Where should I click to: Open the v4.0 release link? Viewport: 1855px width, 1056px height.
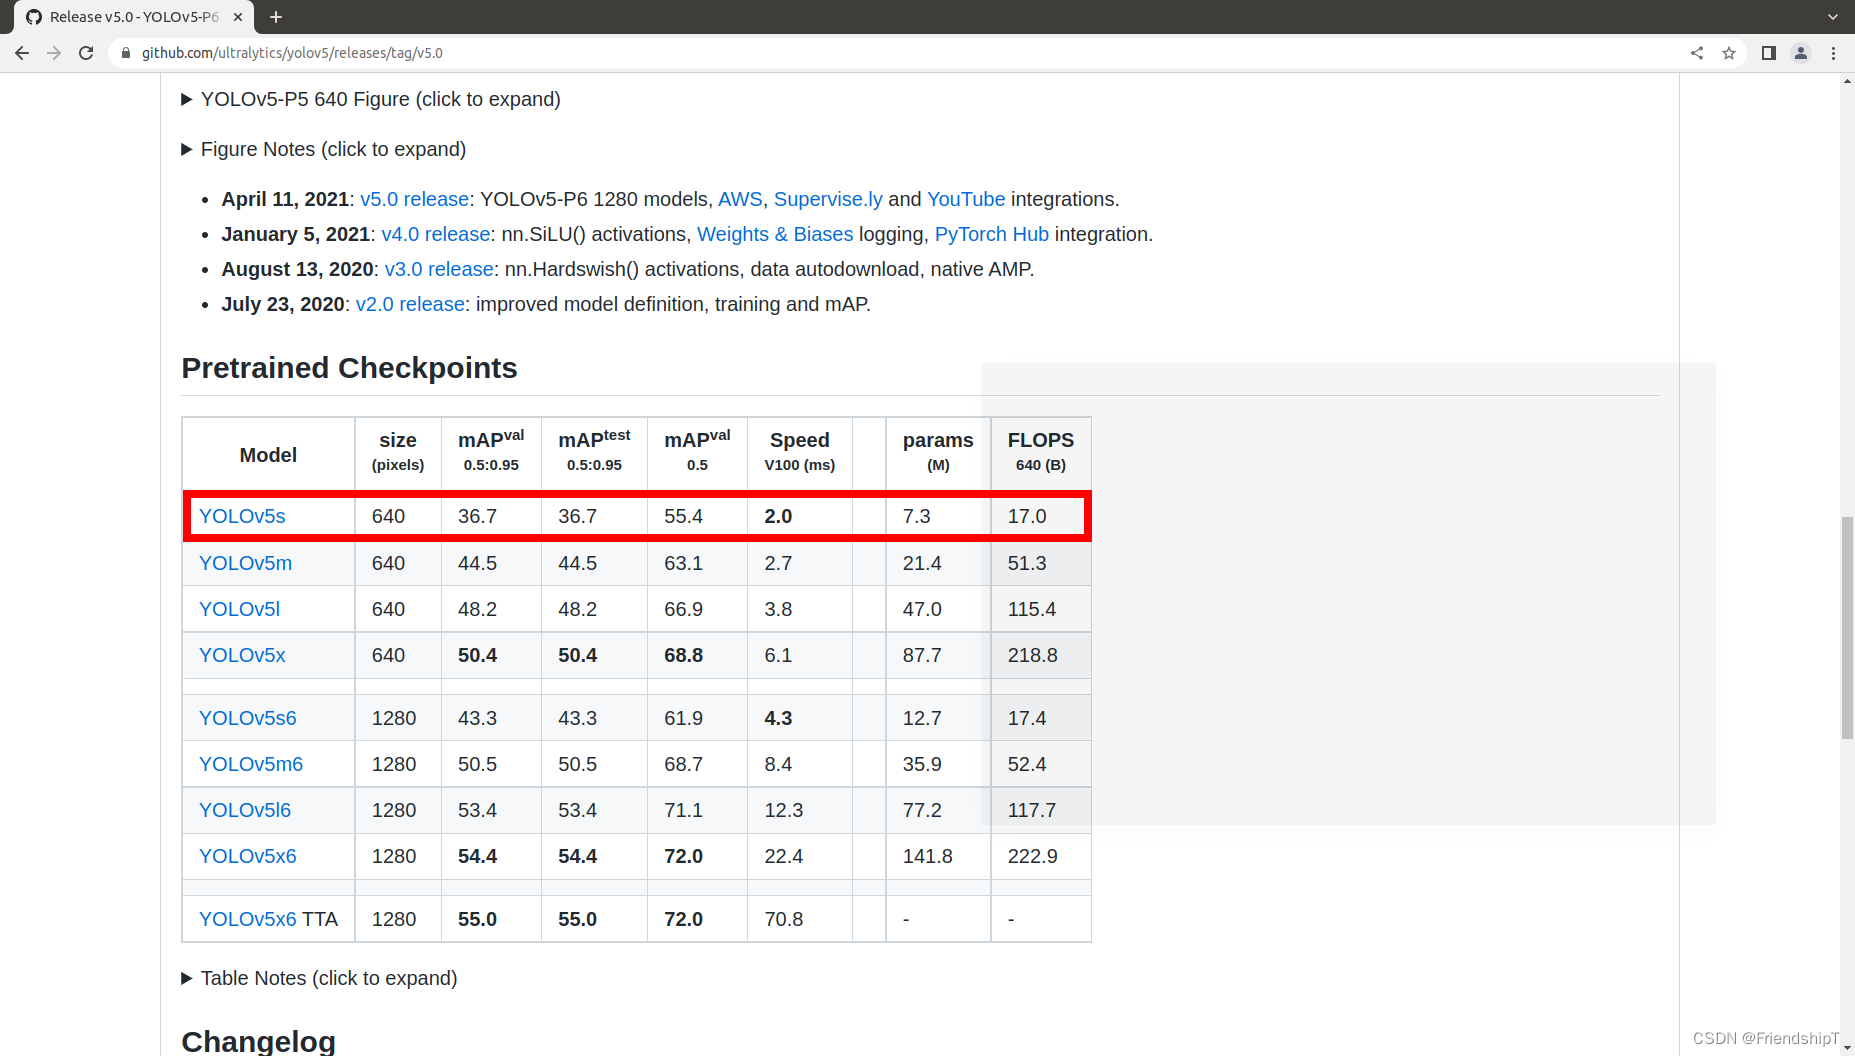pyautogui.click(x=436, y=234)
